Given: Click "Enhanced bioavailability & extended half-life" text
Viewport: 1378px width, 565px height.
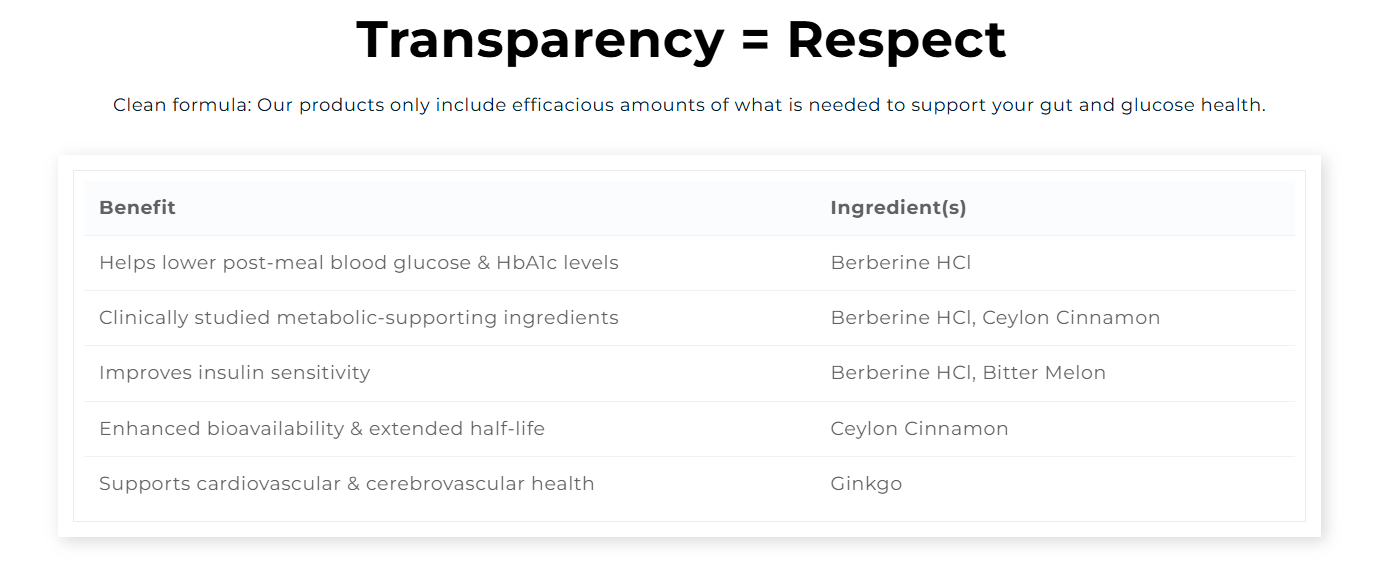Looking at the screenshot, I should (x=321, y=429).
